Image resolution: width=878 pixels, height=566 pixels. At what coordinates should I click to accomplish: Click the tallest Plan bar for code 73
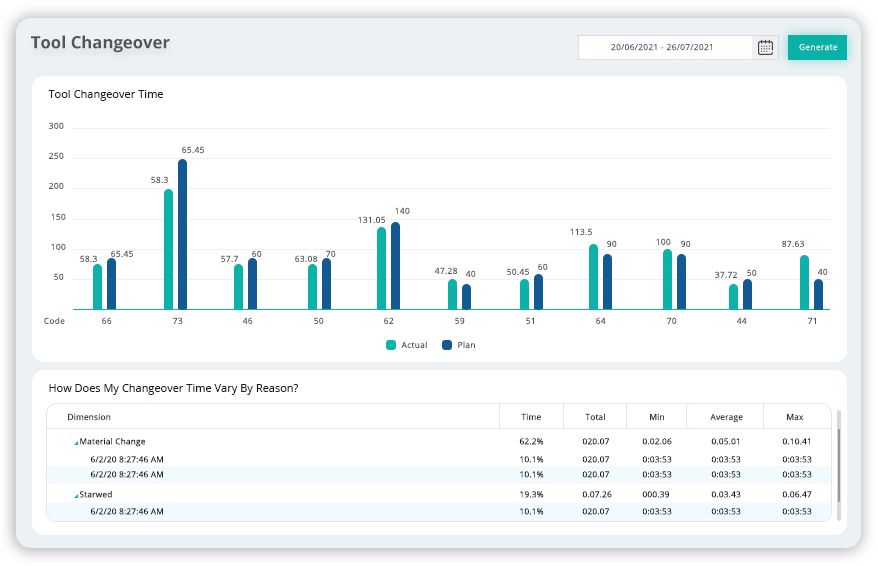click(182, 235)
